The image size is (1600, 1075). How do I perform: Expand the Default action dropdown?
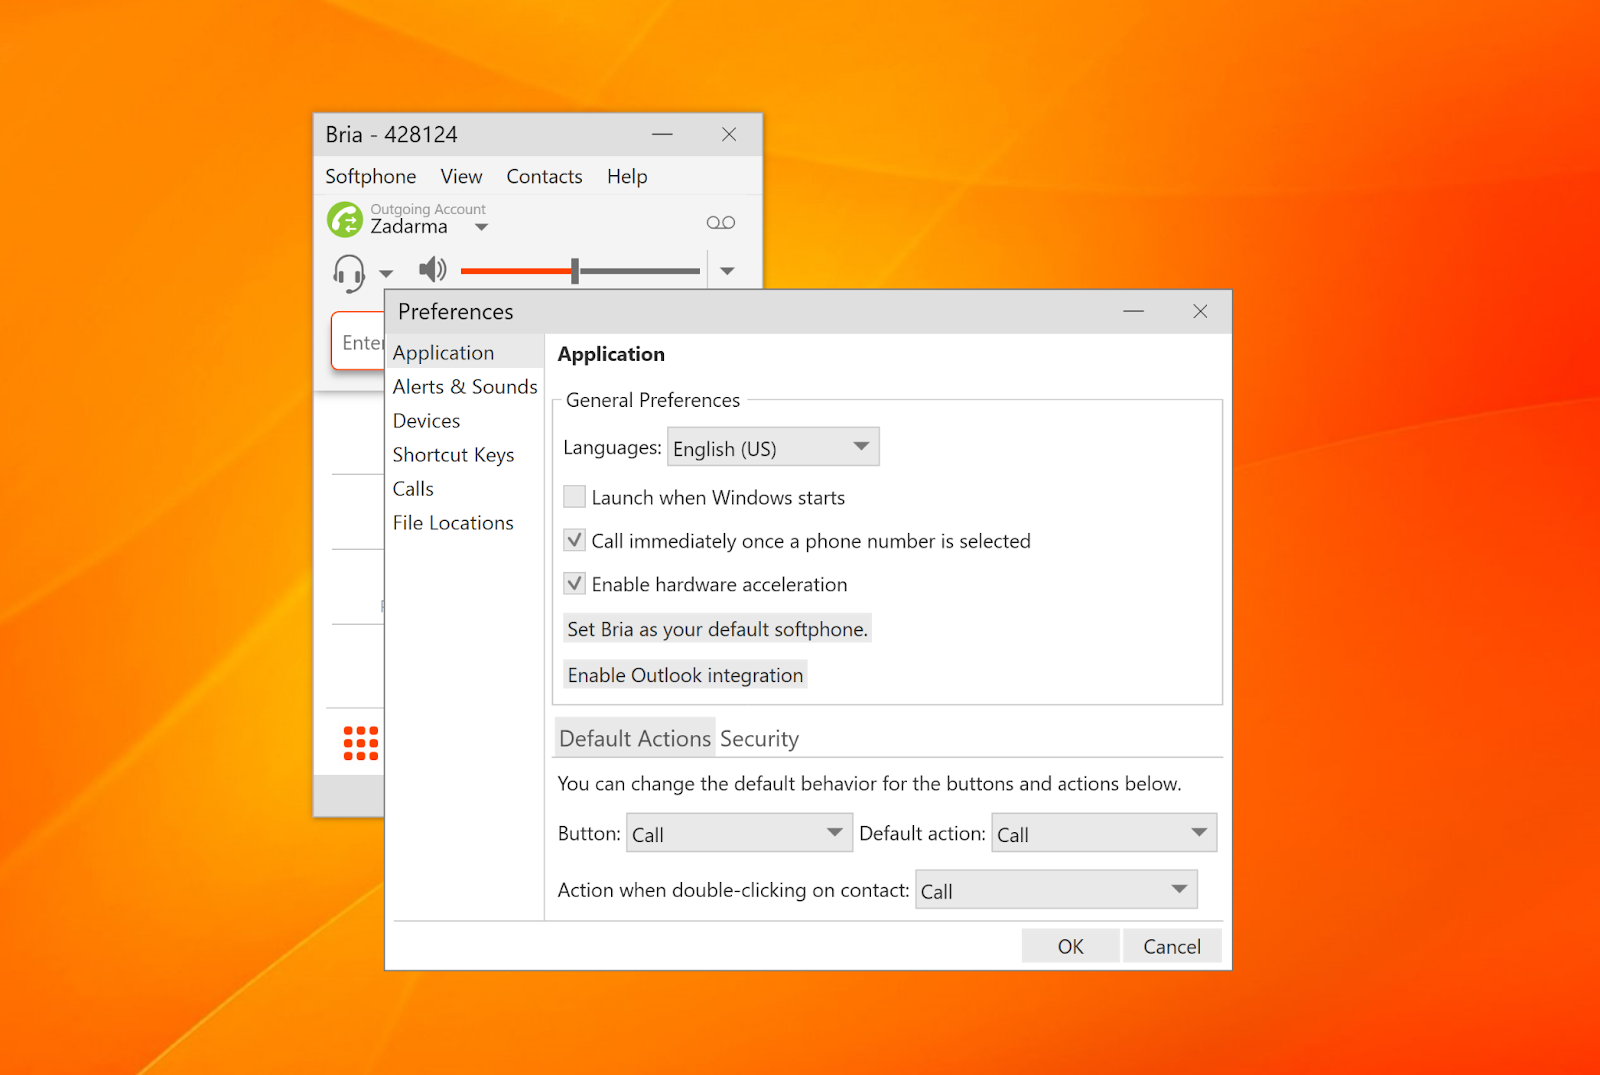pos(1103,834)
